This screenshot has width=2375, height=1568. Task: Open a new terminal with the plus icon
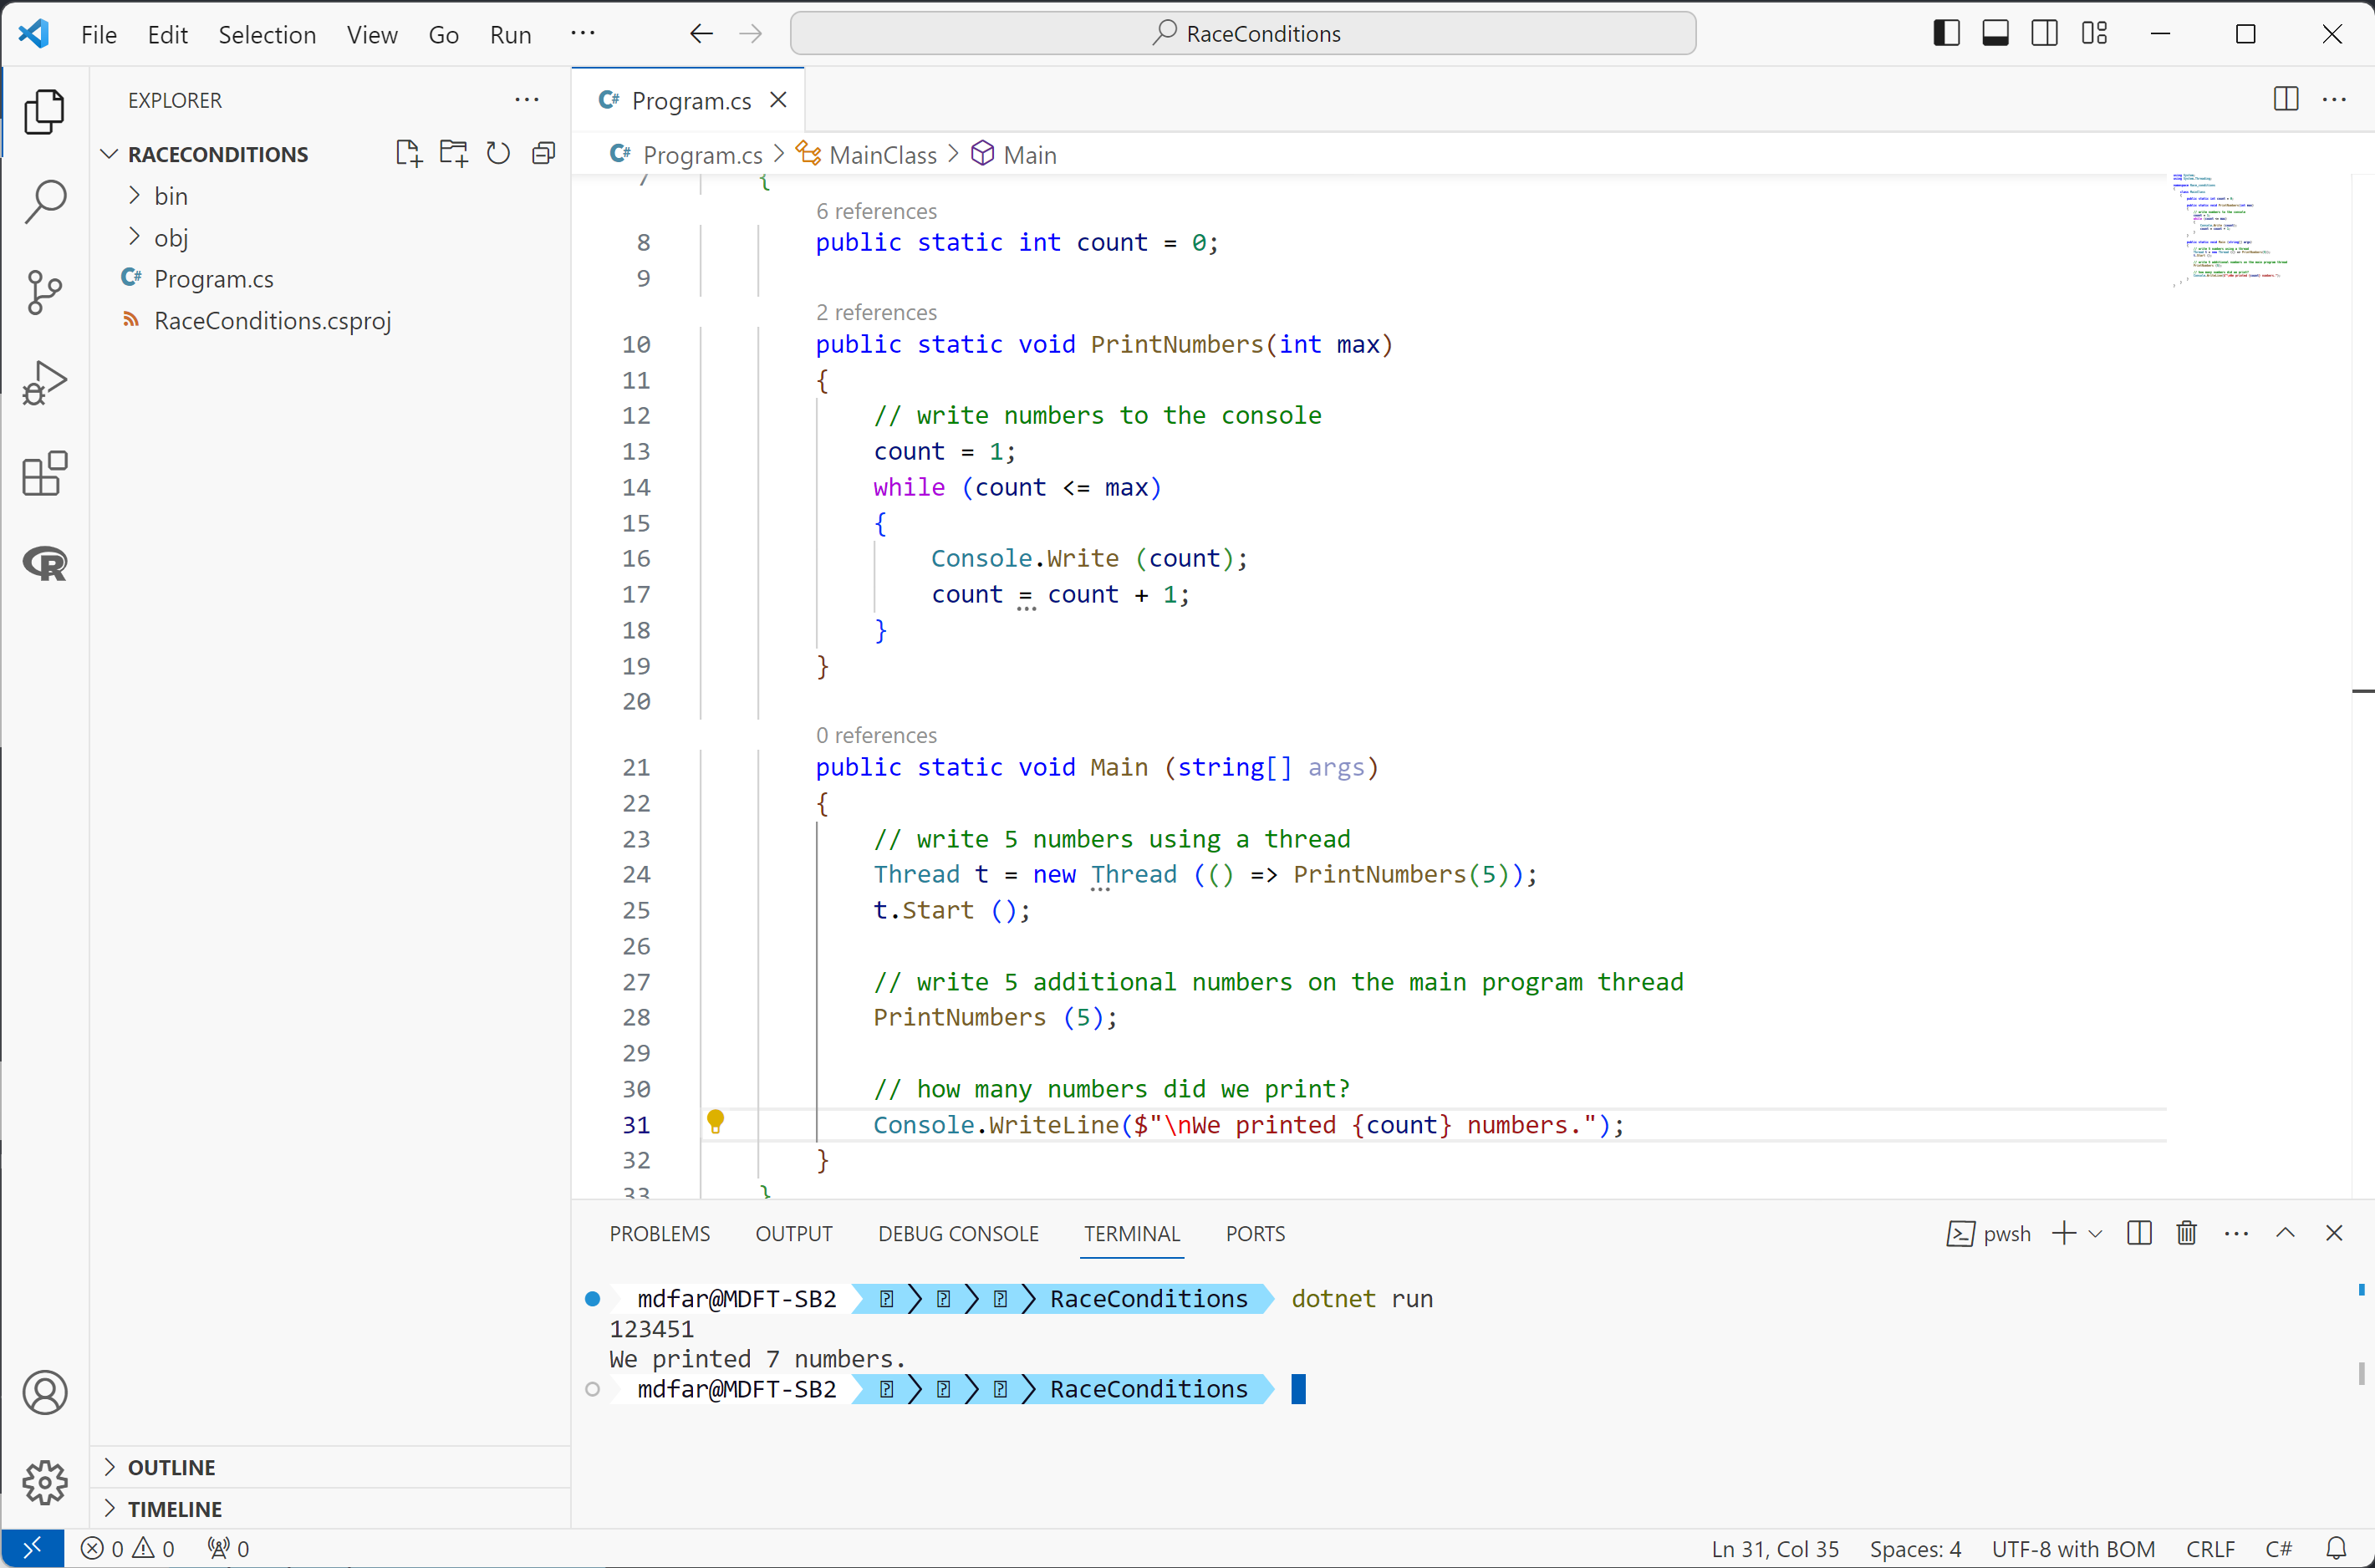tap(2063, 1233)
